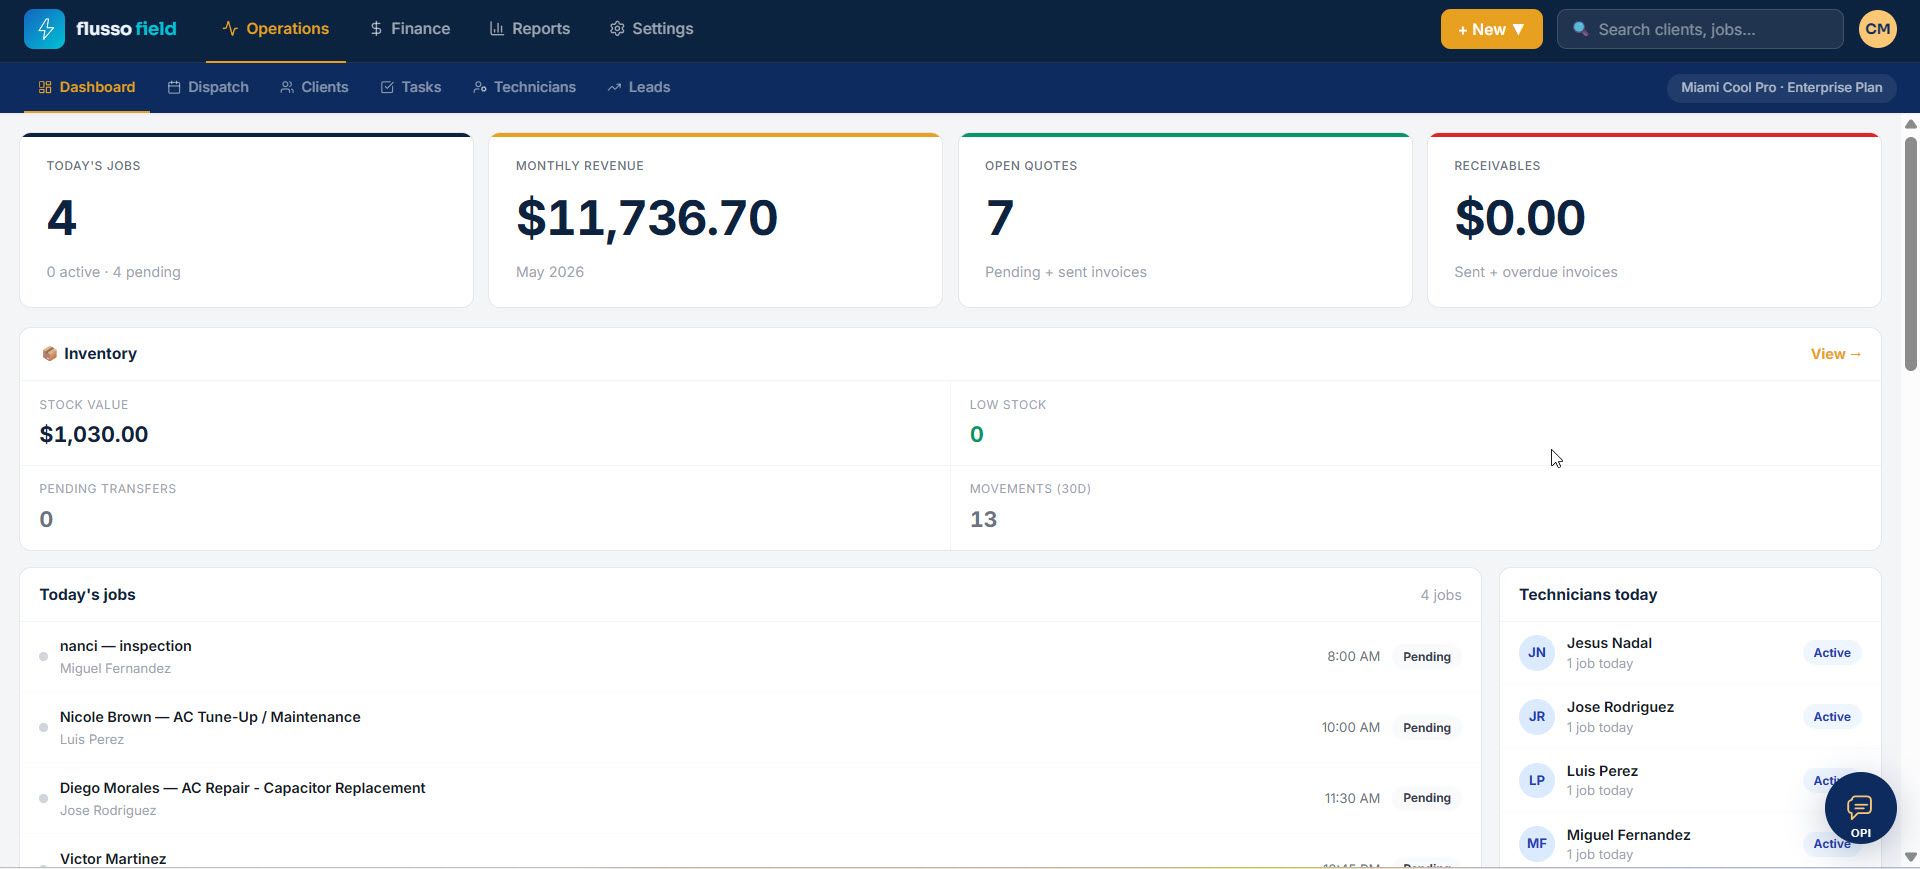Click the Leads trend arrow icon
The image size is (1920, 869).
(x=614, y=87)
